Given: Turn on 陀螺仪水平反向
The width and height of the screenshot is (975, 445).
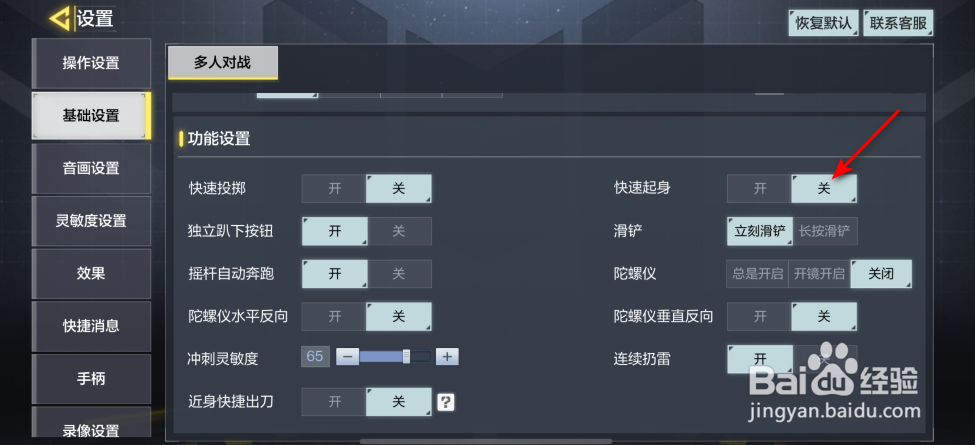Looking at the screenshot, I should coord(335,316).
